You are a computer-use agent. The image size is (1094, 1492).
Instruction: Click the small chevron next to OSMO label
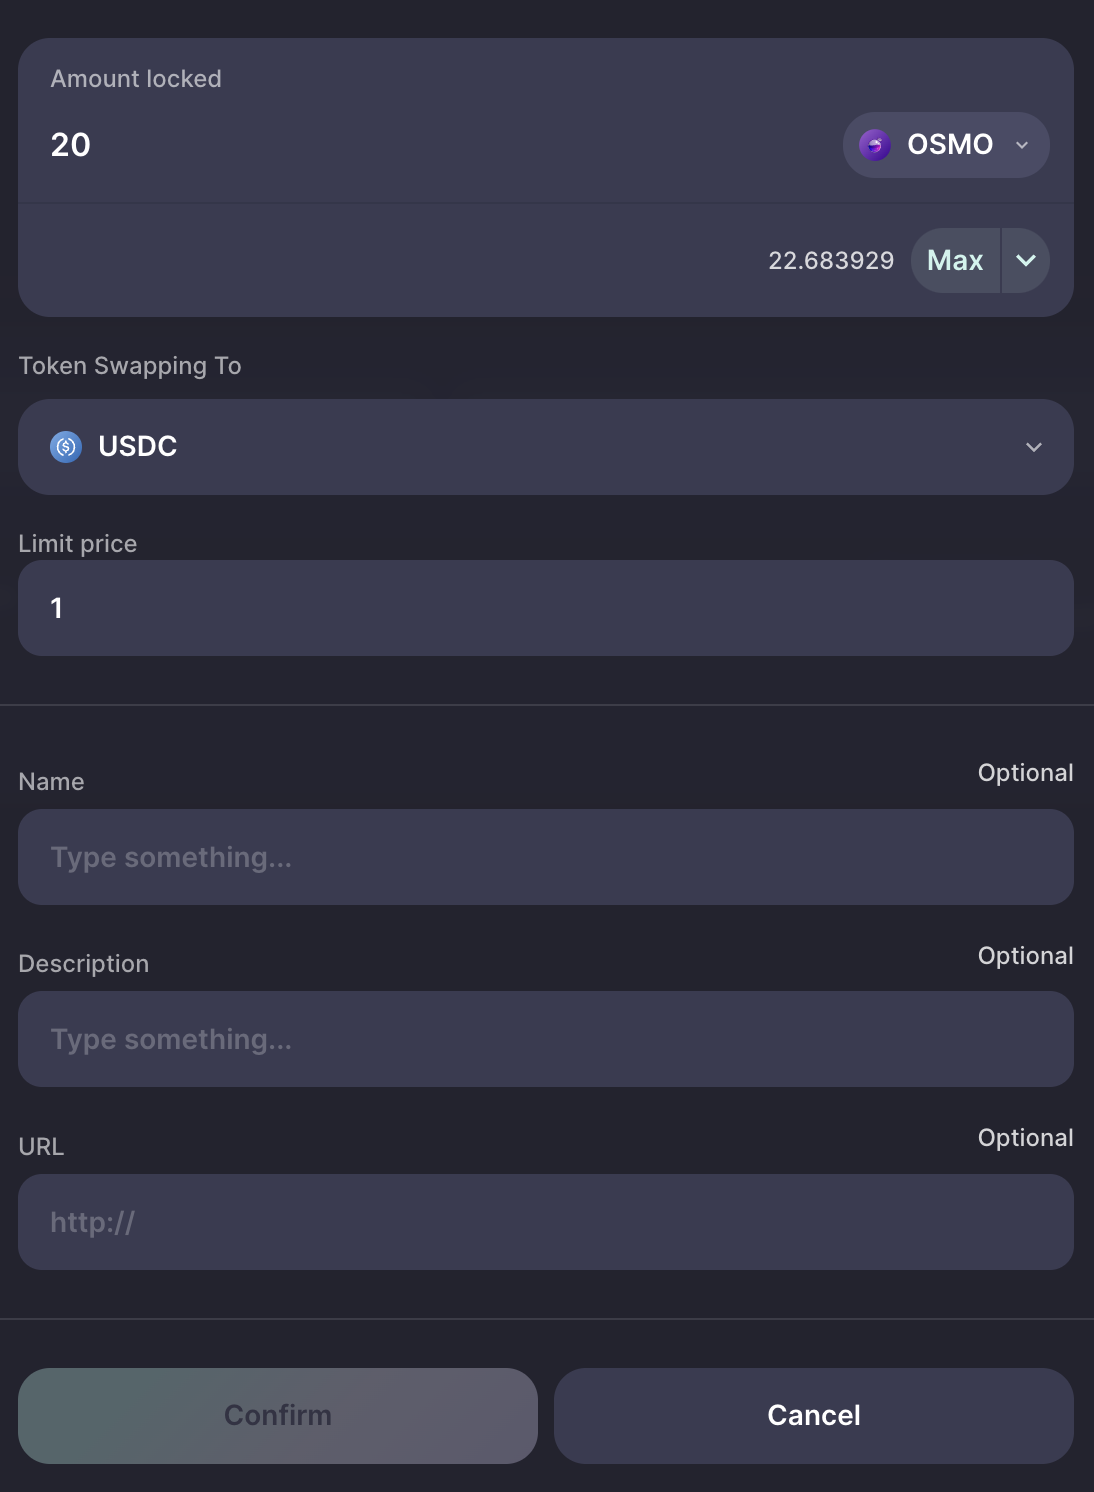(x=1022, y=145)
